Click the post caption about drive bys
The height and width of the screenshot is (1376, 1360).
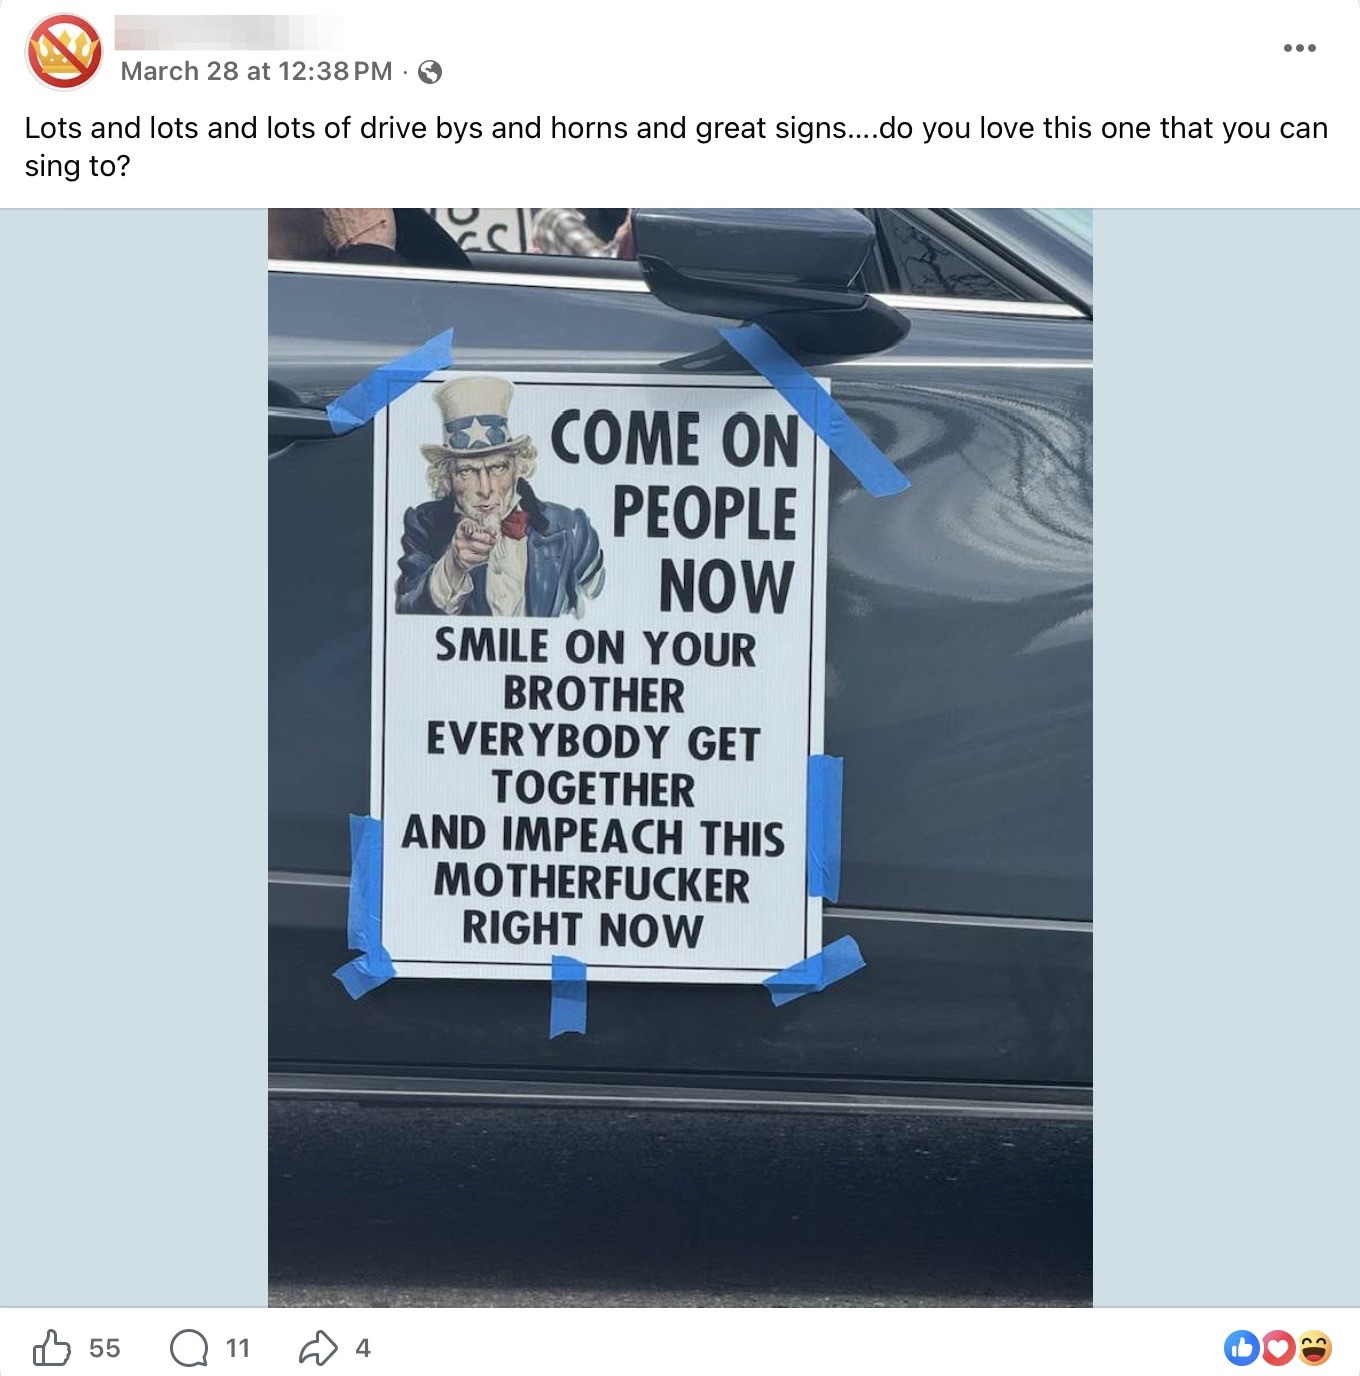pos(676,147)
